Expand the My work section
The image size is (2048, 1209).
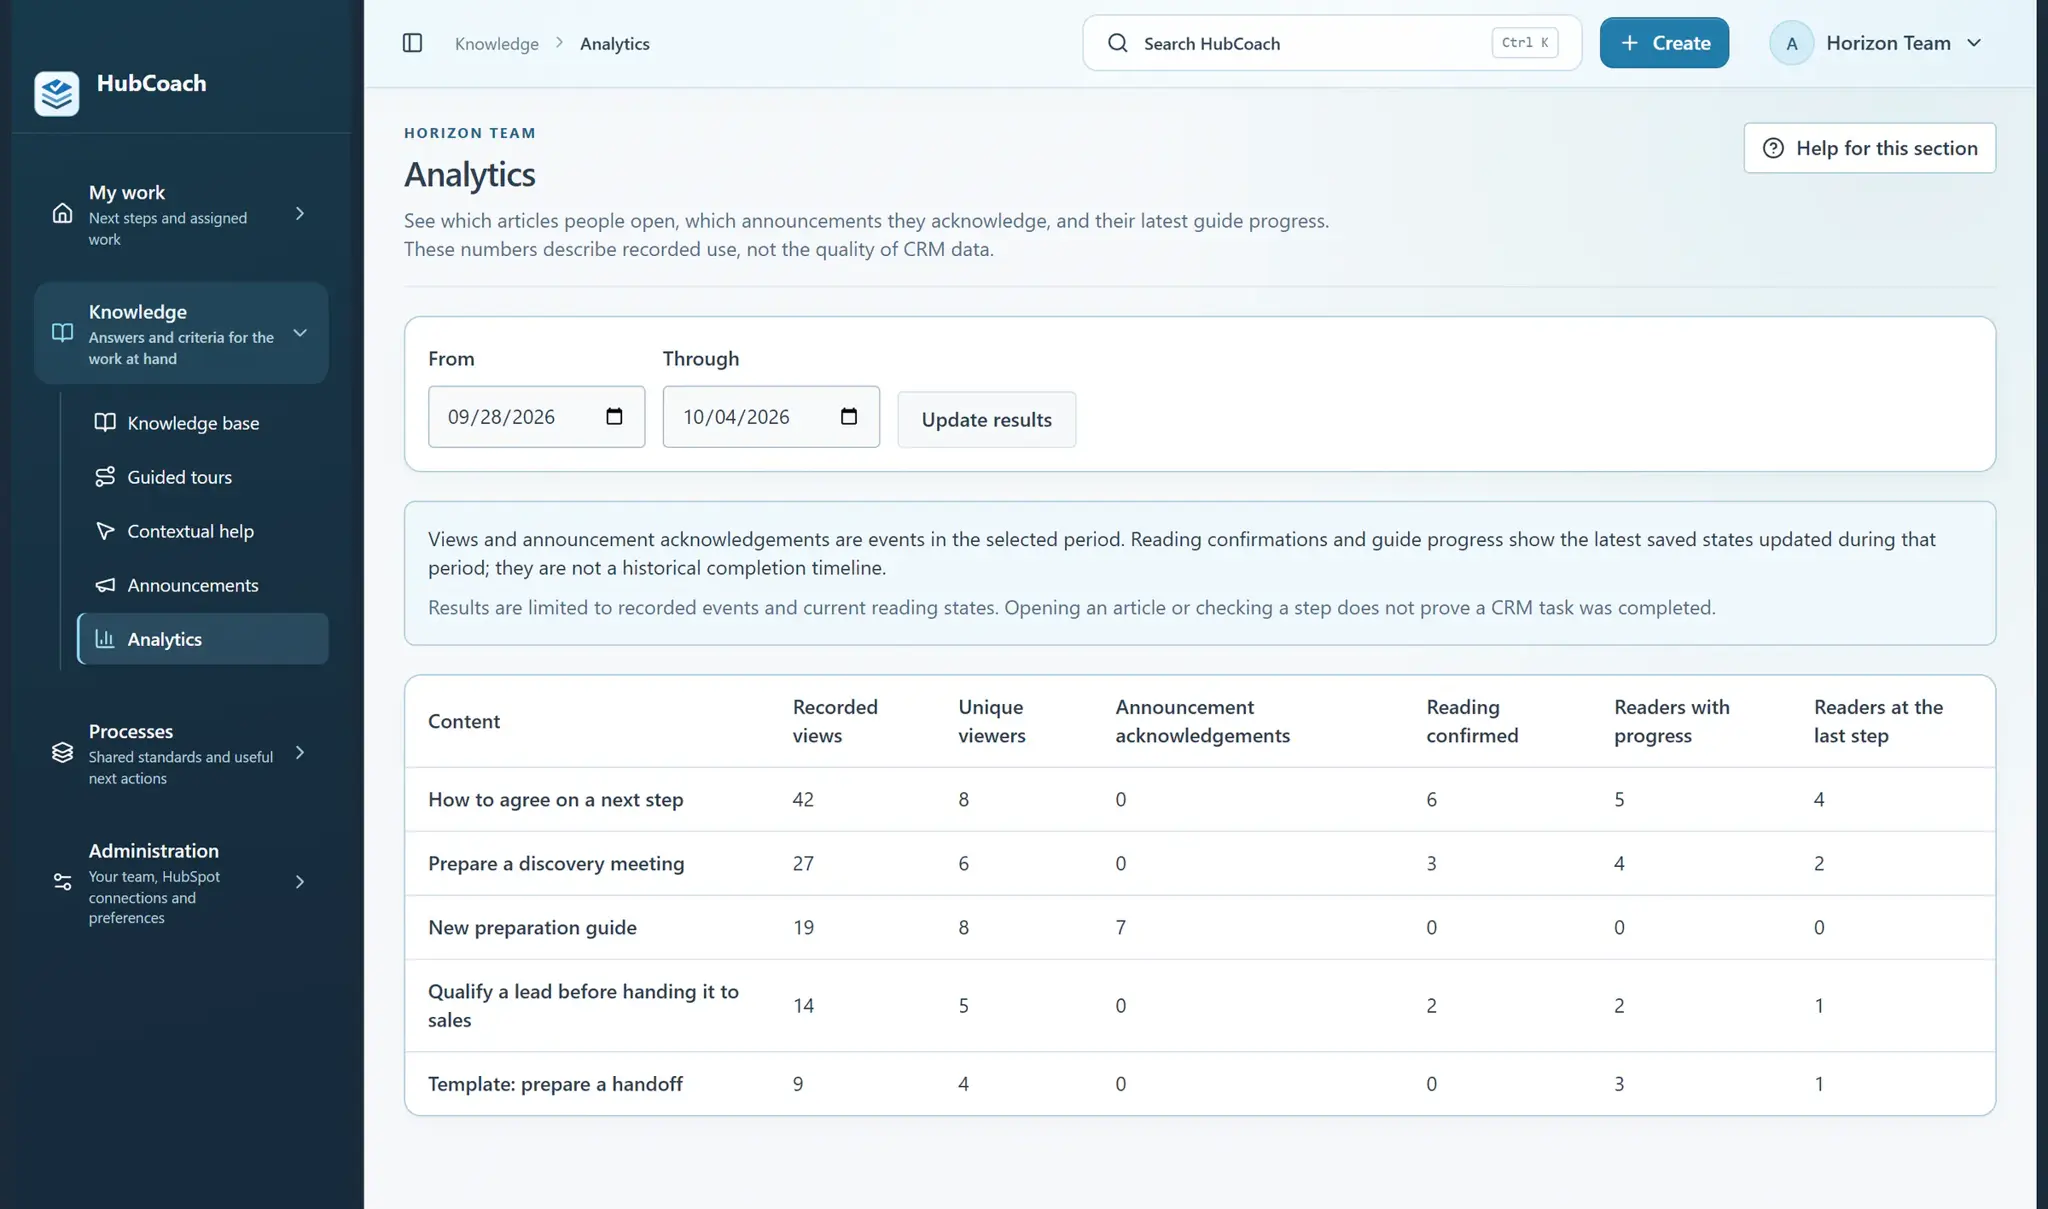181,214
